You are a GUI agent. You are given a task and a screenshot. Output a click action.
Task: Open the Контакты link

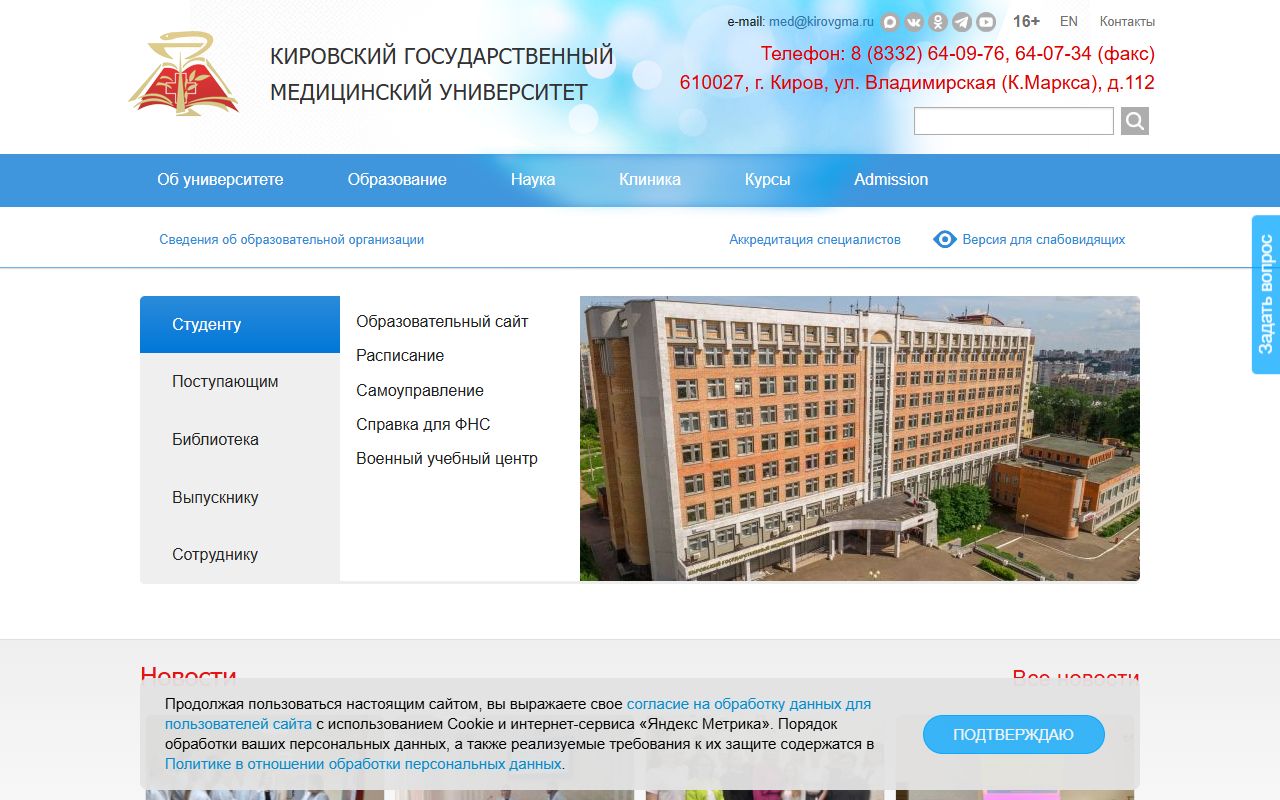(x=1127, y=21)
